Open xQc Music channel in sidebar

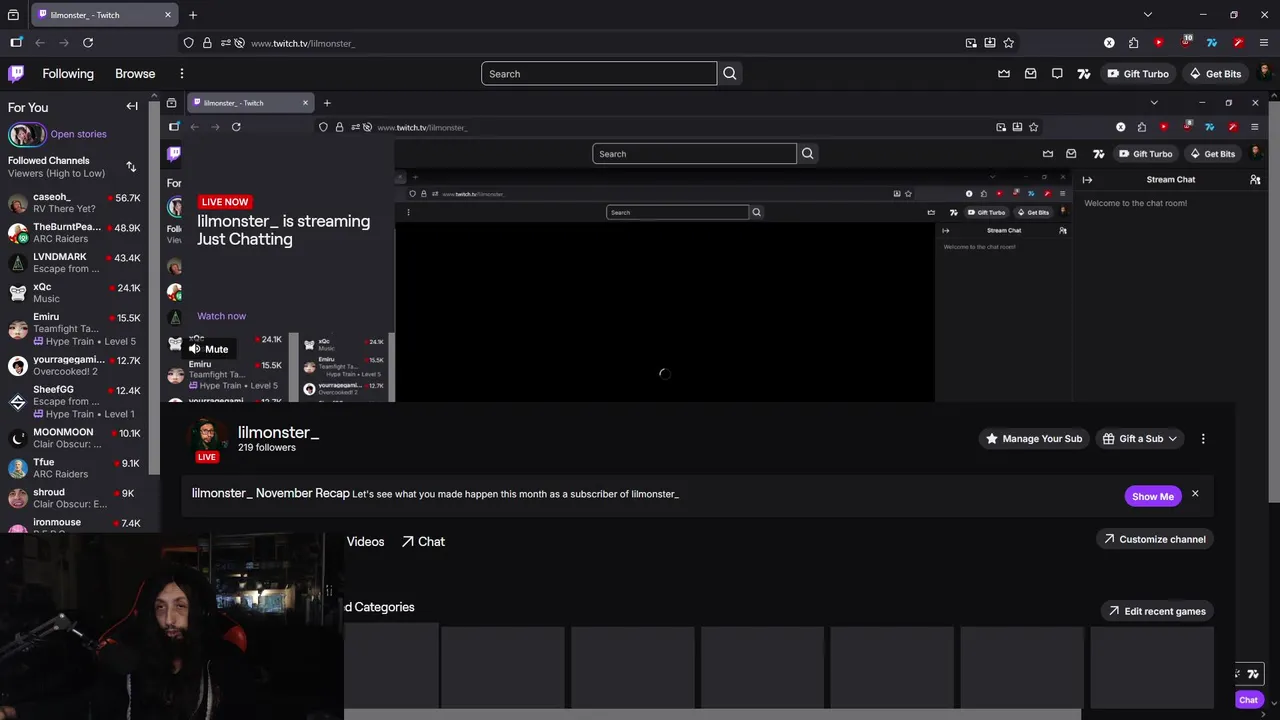[75, 293]
